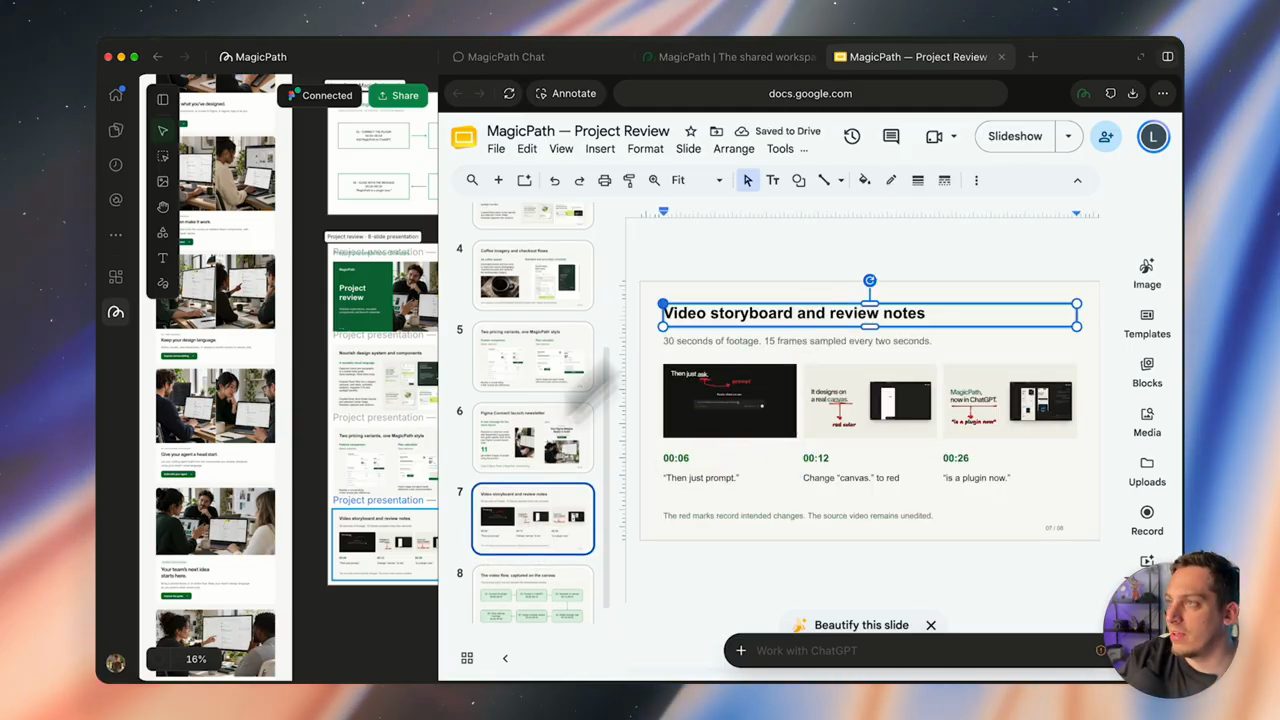Expand the line tool dropdown arrow
Viewport: 1280px width, 720px height.
pos(841,180)
